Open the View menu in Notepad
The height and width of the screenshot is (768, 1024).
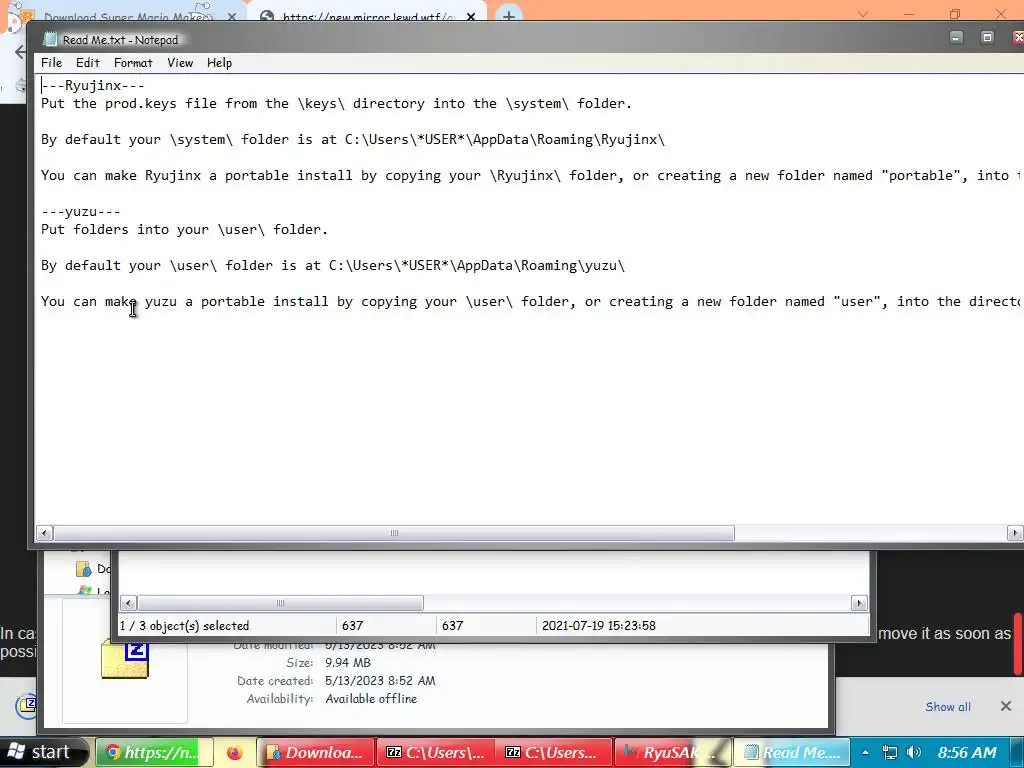180,63
